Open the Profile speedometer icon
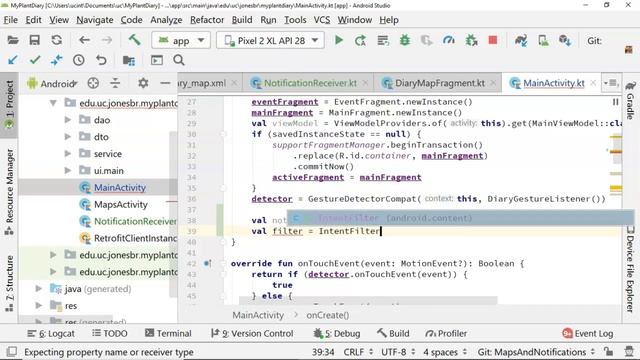Screen dimensions: 640x360 449,40
